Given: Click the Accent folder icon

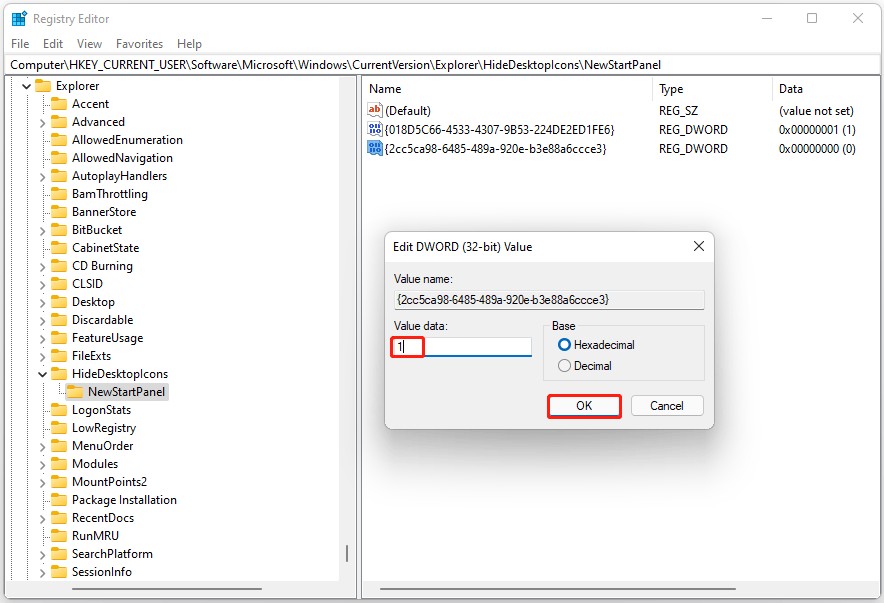Looking at the screenshot, I should pyautogui.click(x=59, y=104).
